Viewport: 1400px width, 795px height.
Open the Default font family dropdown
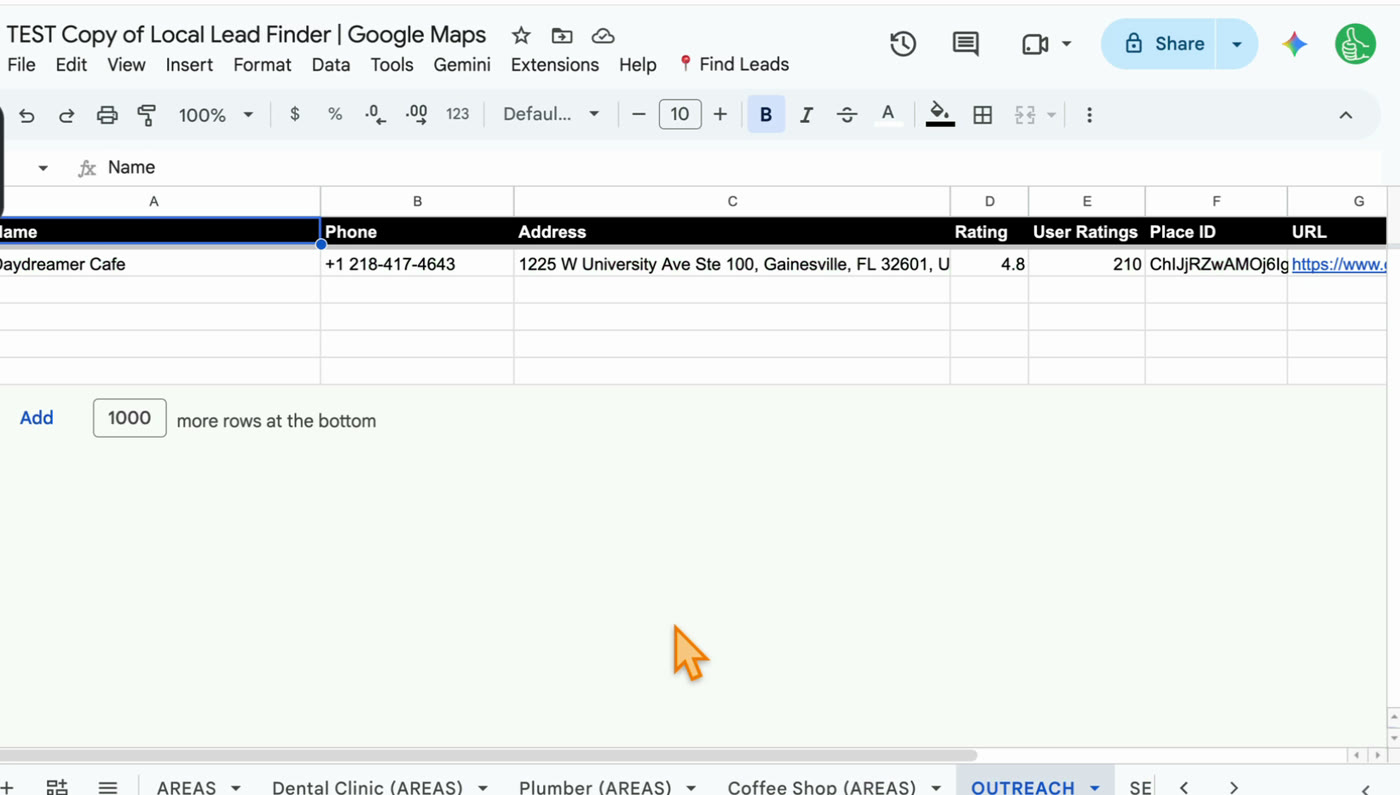[x=551, y=114]
